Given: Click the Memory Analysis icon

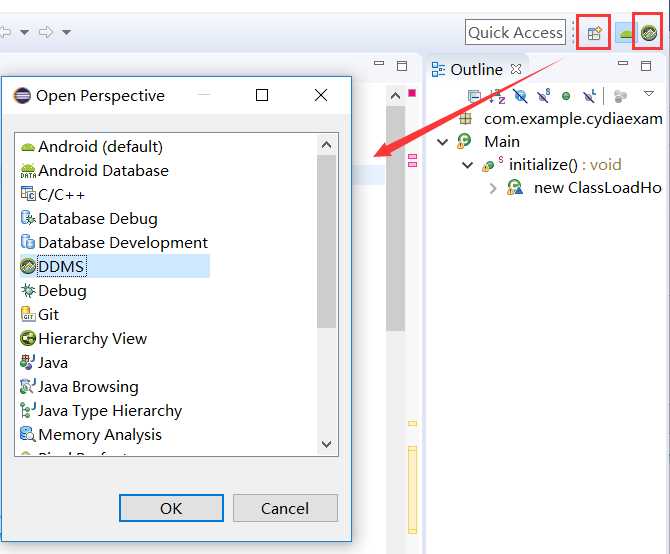Looking at the screenshot, I should (x=28, y=434).
